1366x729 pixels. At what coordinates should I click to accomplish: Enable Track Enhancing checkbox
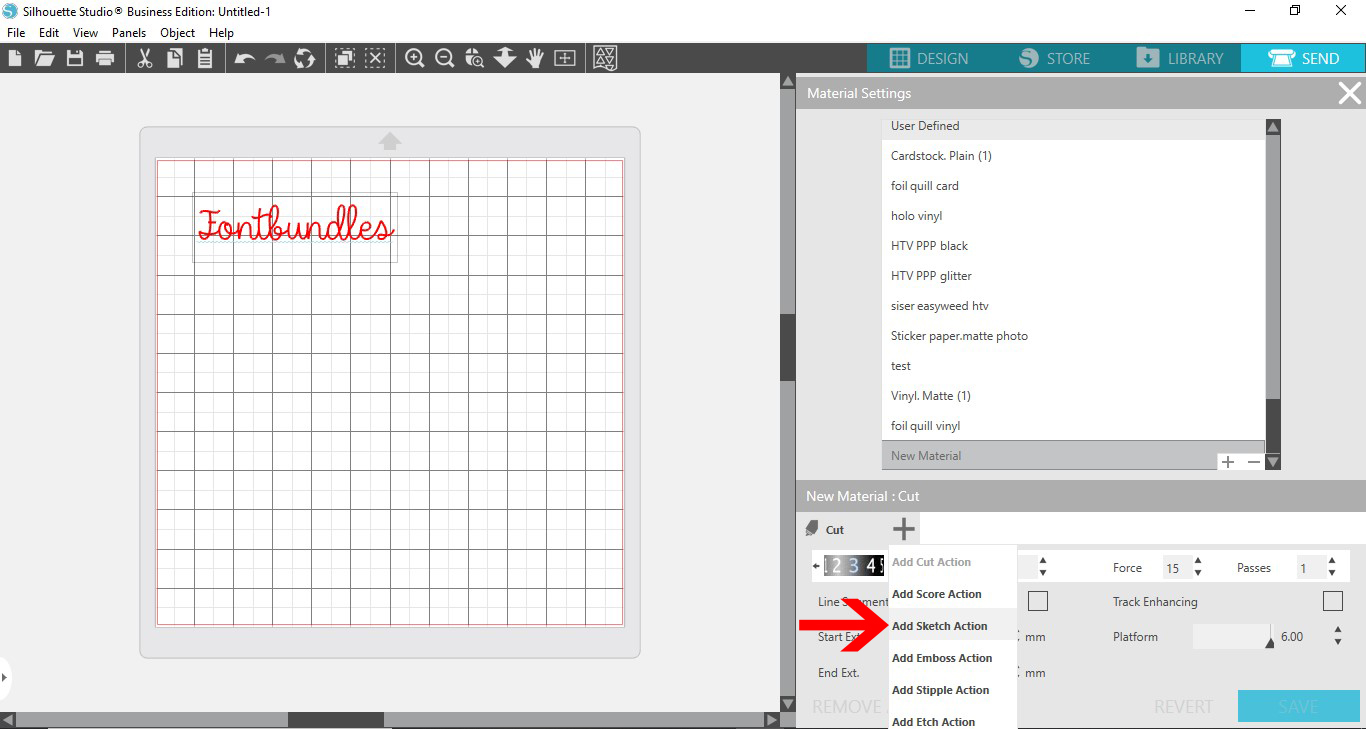click(1332, 601)
